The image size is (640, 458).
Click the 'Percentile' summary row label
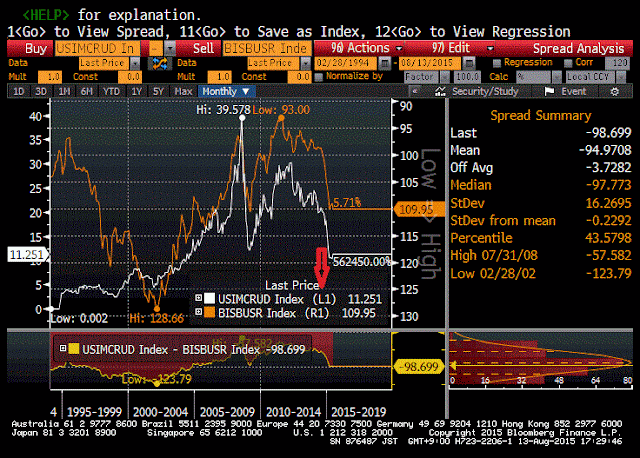481,238
